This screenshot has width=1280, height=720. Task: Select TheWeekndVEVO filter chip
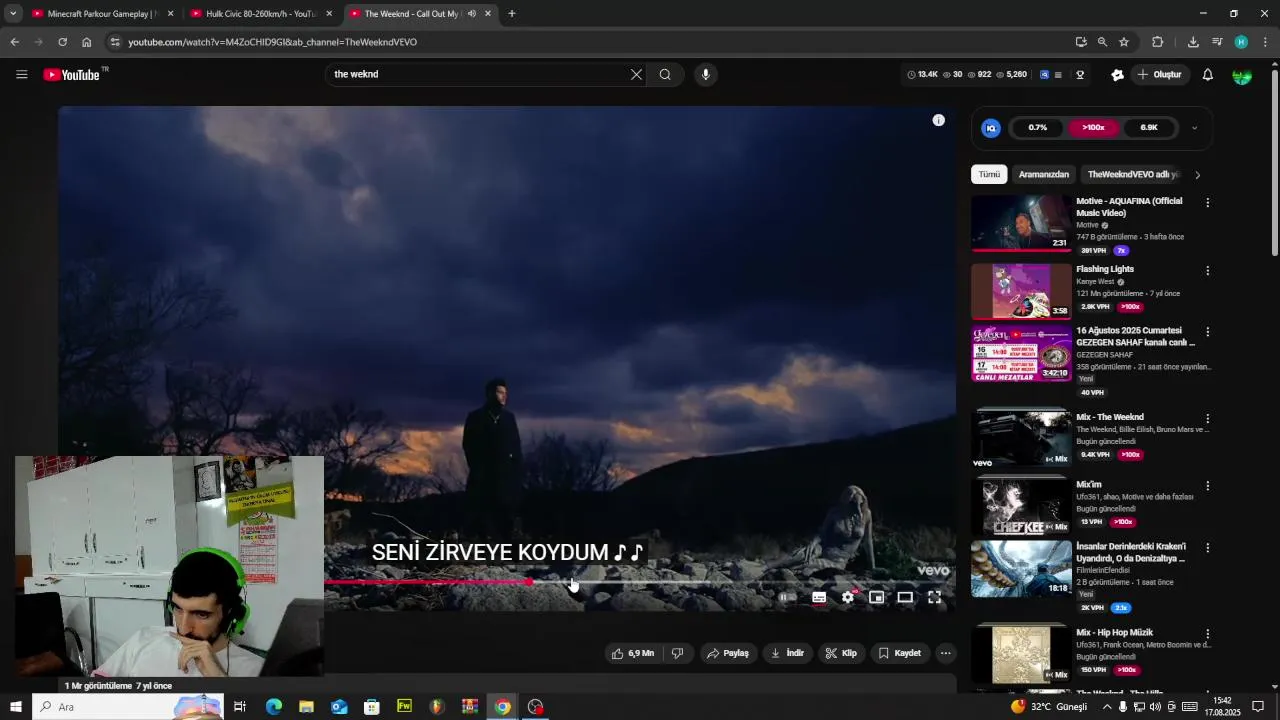pyautogui.click(x=1133, y=175)
